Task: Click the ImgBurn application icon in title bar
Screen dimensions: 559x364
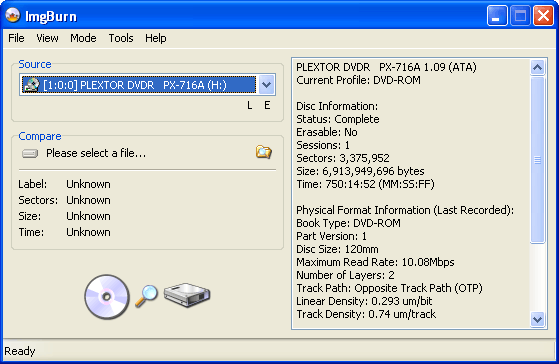Action: click(x=13, y=16)
